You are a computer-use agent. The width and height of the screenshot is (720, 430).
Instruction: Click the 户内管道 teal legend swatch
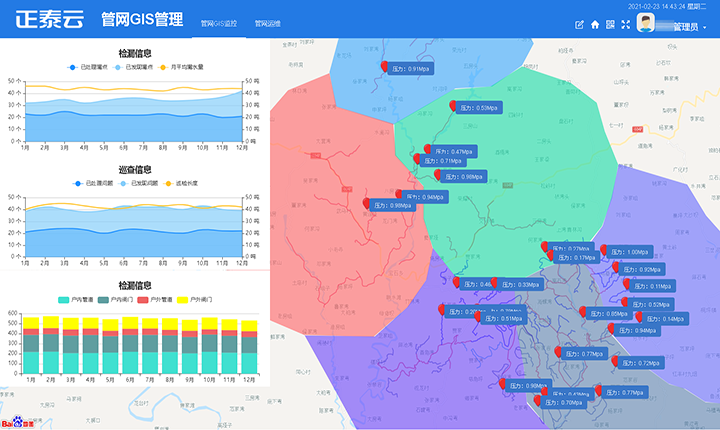click(x=64, y=300)
